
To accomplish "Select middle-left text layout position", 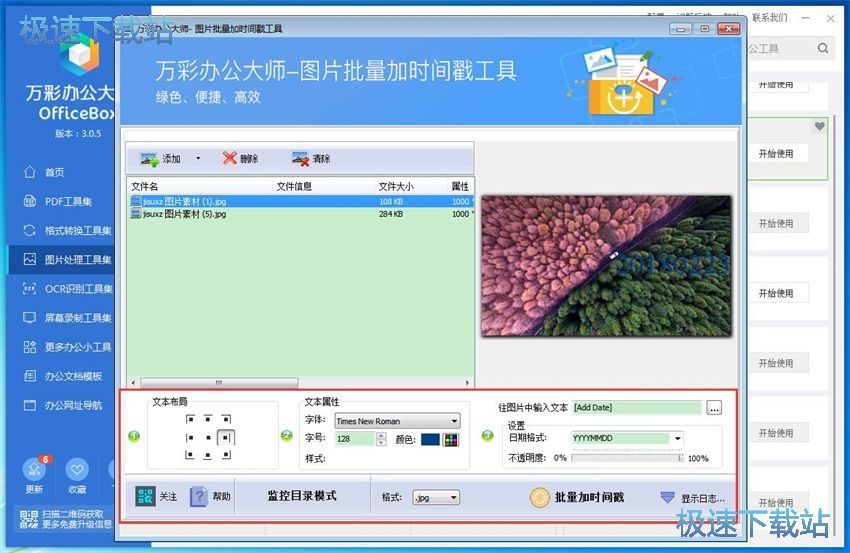I will point(190,438).
